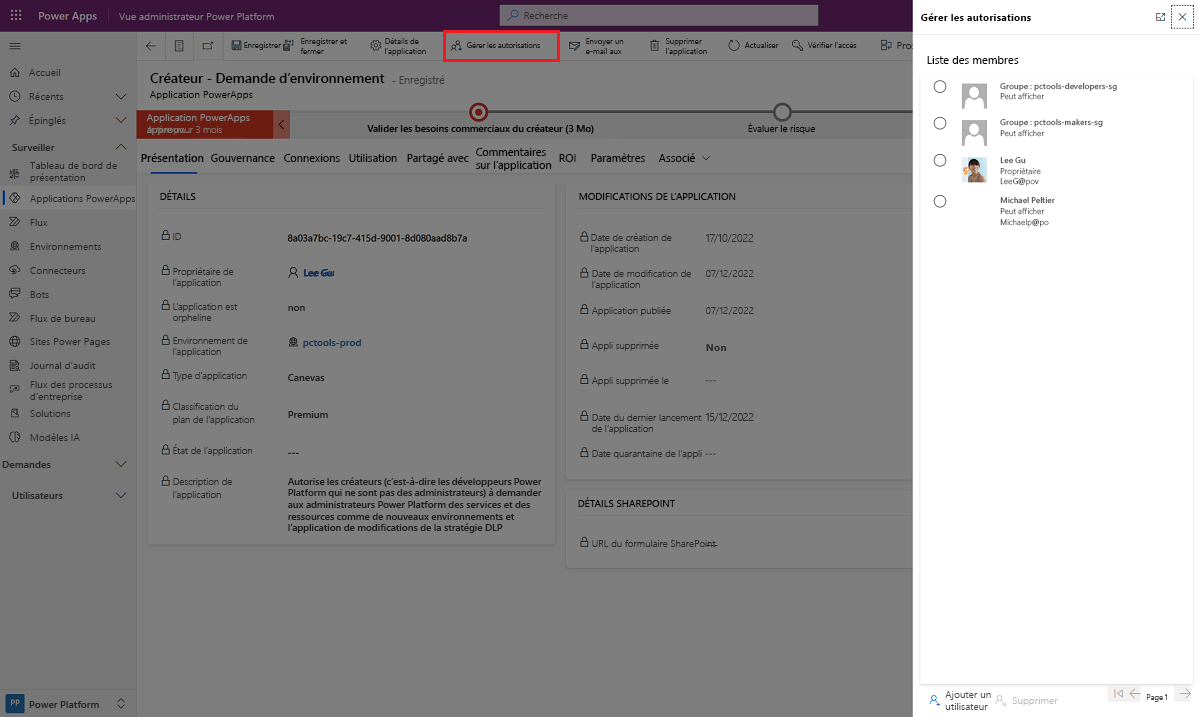This screenshot has width=1200, height=717.
Task: Click the Actualiser refresh command
Action: coord(753,46)
